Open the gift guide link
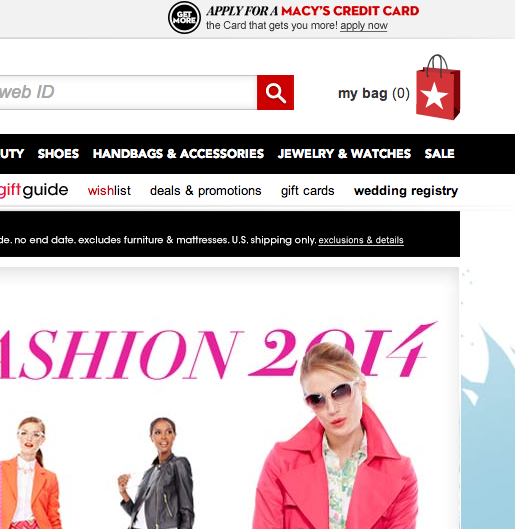Viewport: 515px width, 529px height. pyautogui.click(x=34, y=190)
